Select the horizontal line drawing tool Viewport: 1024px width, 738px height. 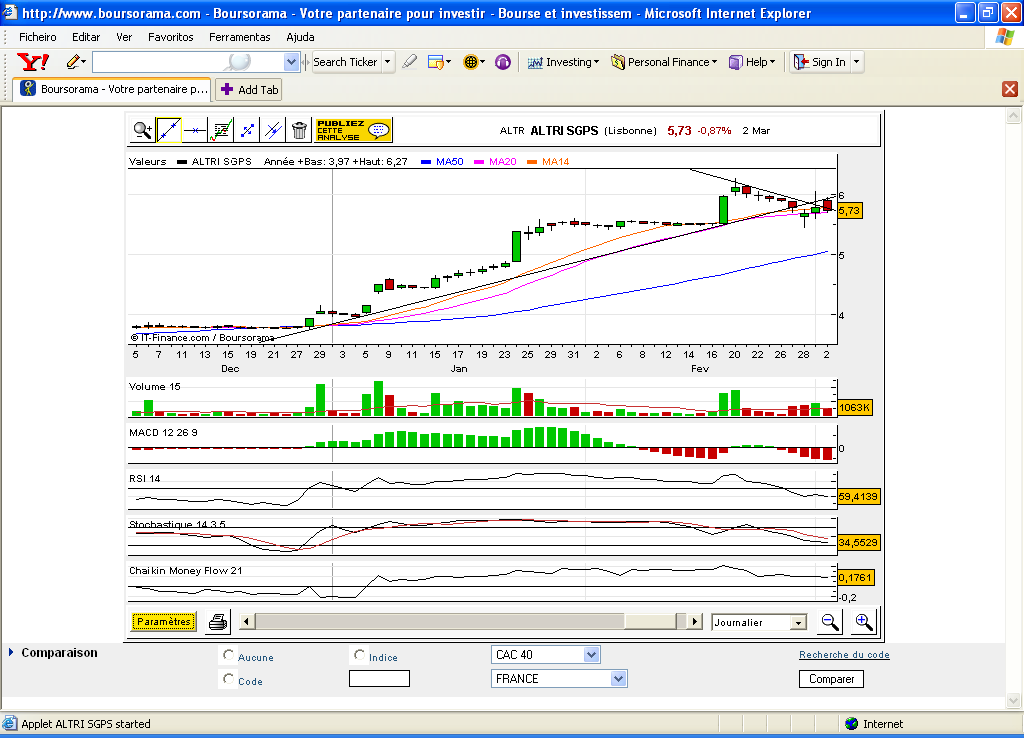click(195, 130)
